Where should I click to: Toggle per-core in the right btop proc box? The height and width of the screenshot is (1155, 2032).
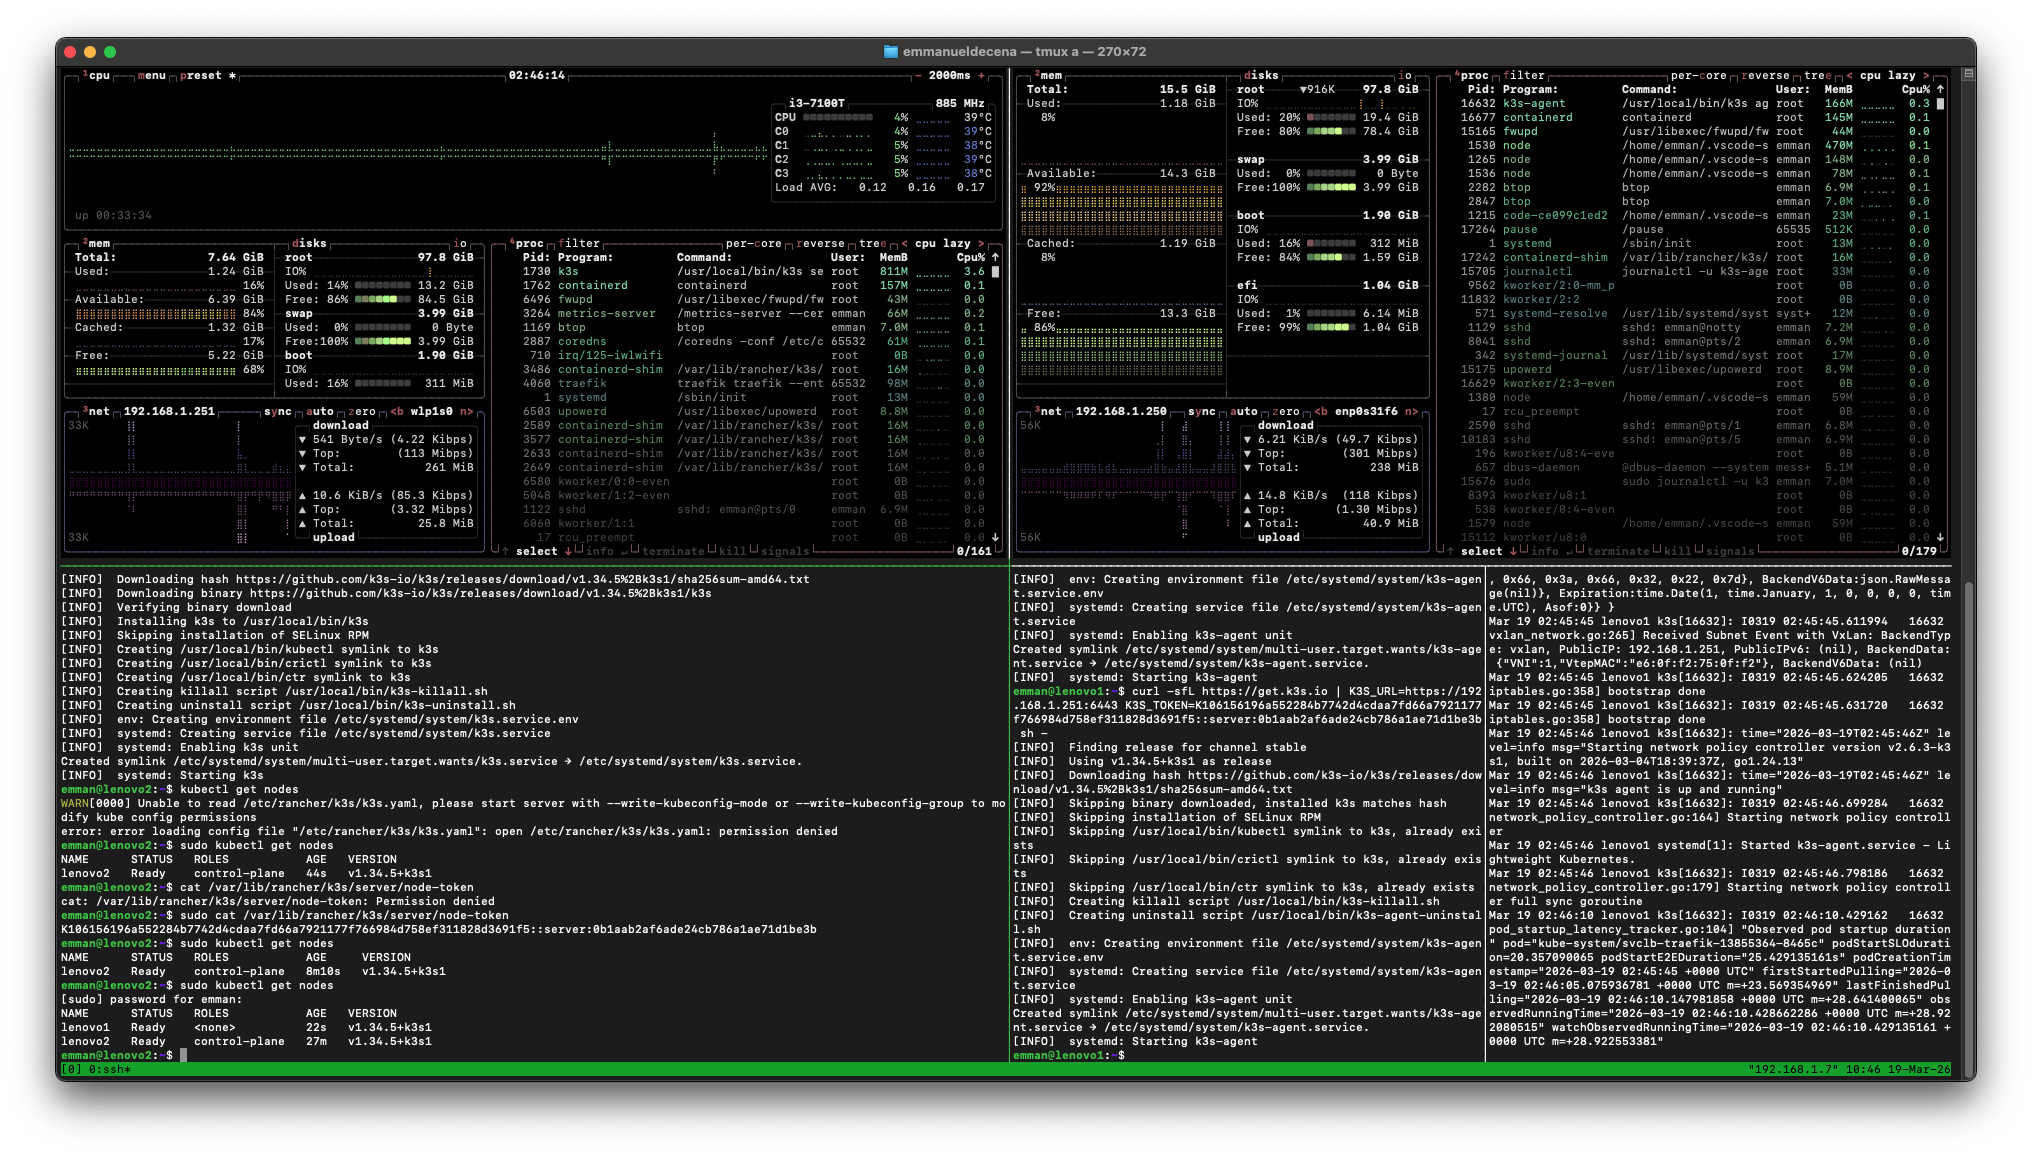coord(1698,75)
